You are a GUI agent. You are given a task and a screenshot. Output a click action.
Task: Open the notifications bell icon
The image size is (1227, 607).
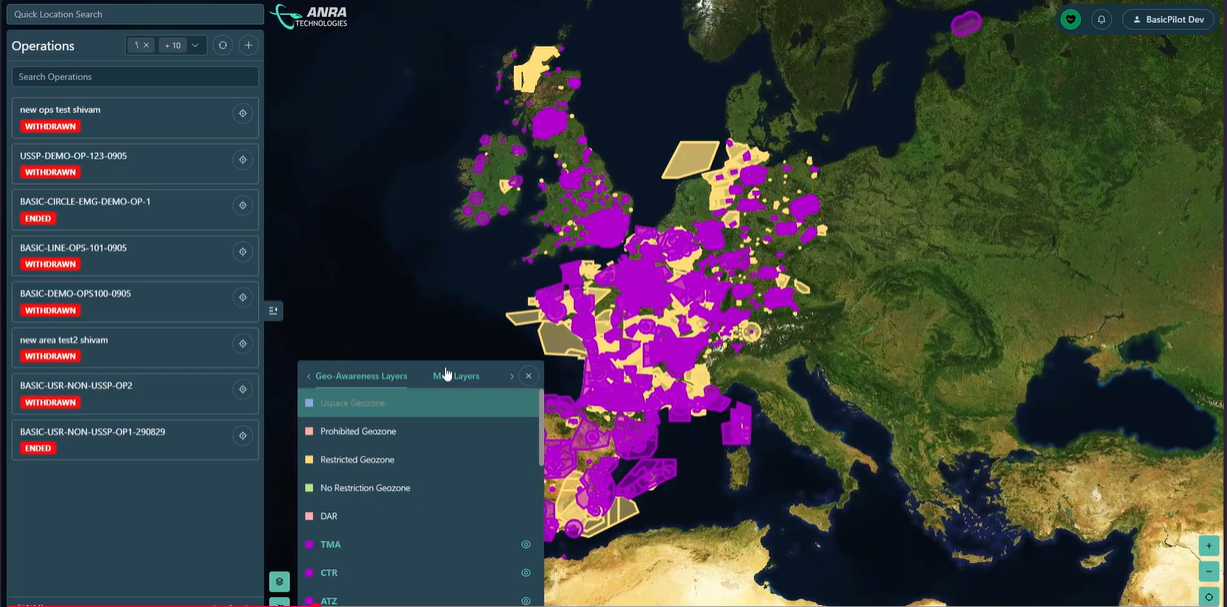point(1101,19)
